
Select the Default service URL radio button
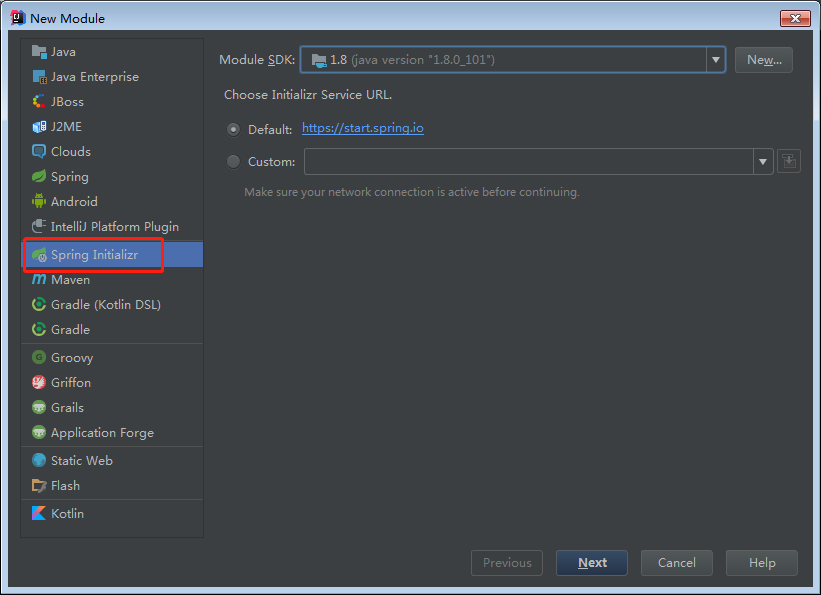[234, 129]
